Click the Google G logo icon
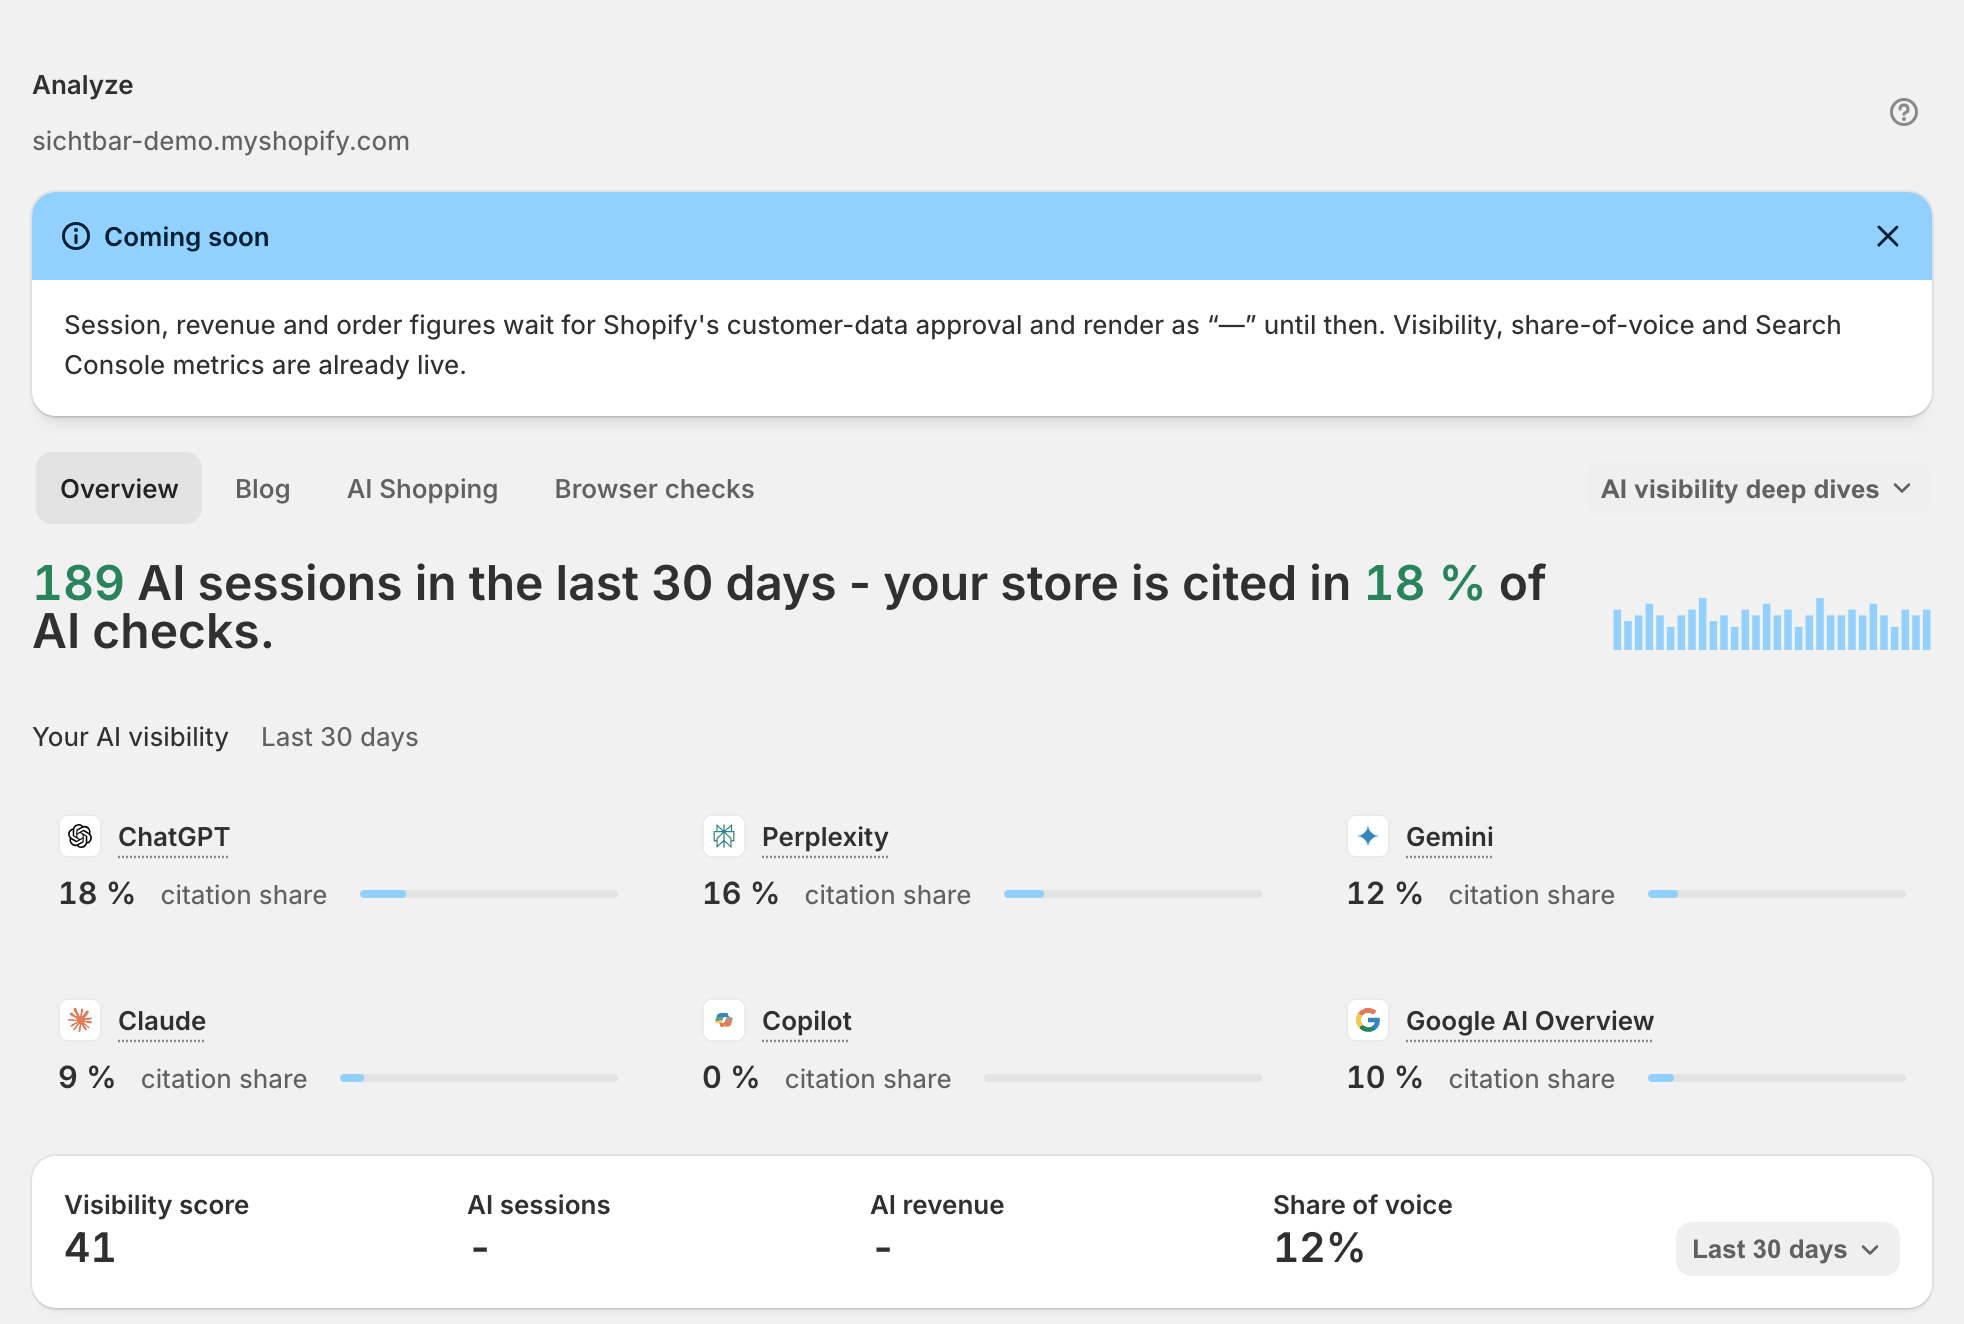1964x1324 pixels. point(1368,1020)
